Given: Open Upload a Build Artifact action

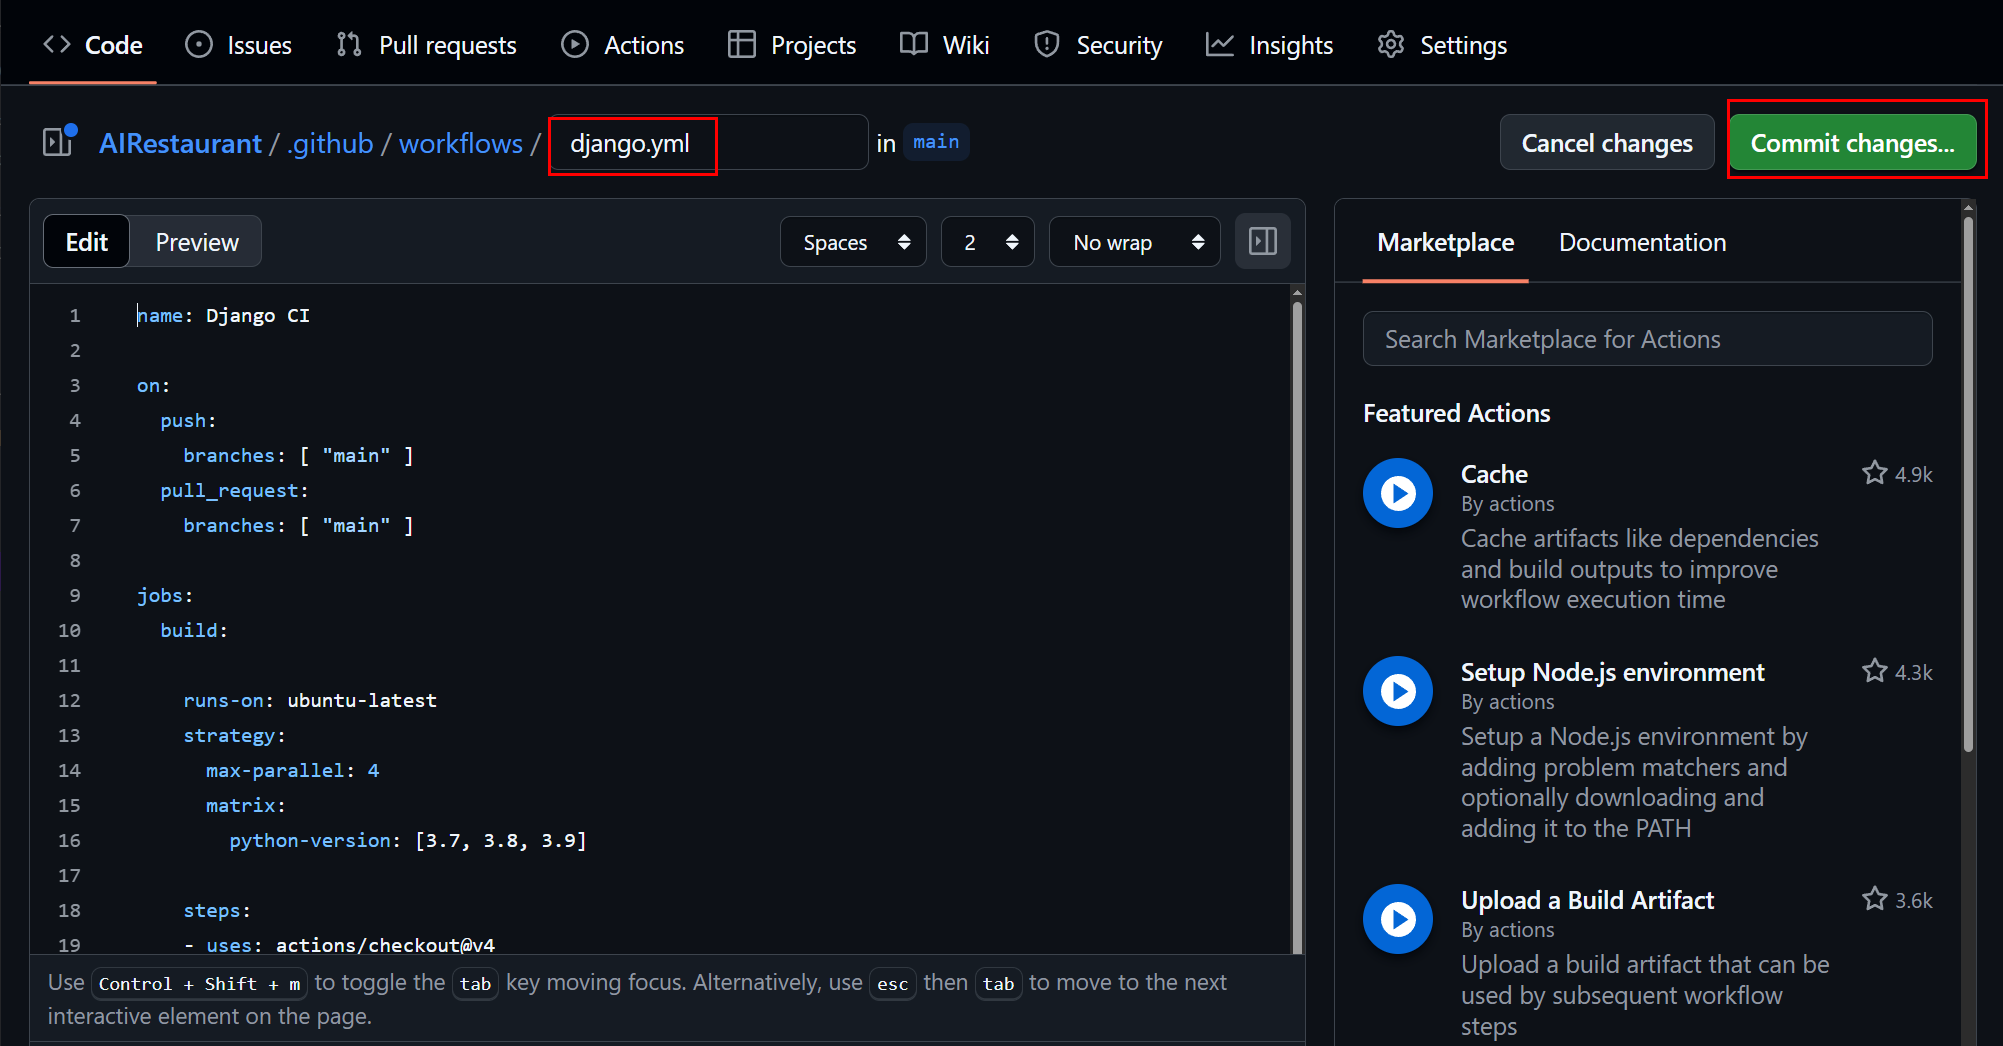Looking at the screenshot, I should point(1587,900).
